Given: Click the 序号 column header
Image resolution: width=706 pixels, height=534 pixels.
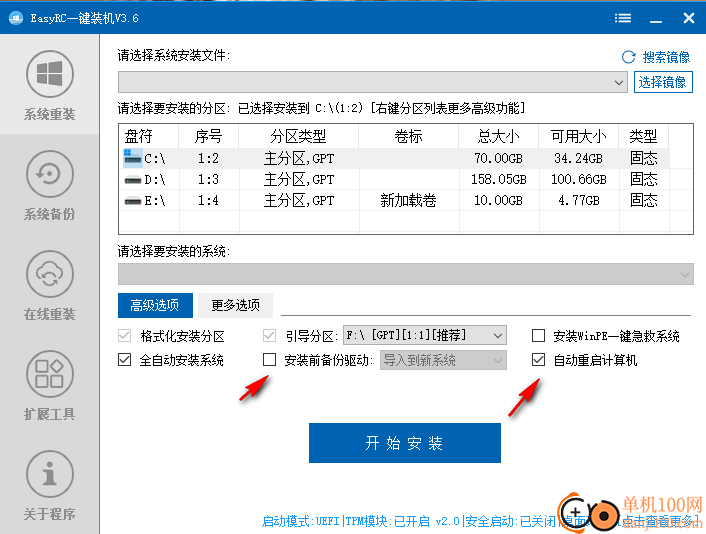Looking at the screenshot, I should point(208,136).
